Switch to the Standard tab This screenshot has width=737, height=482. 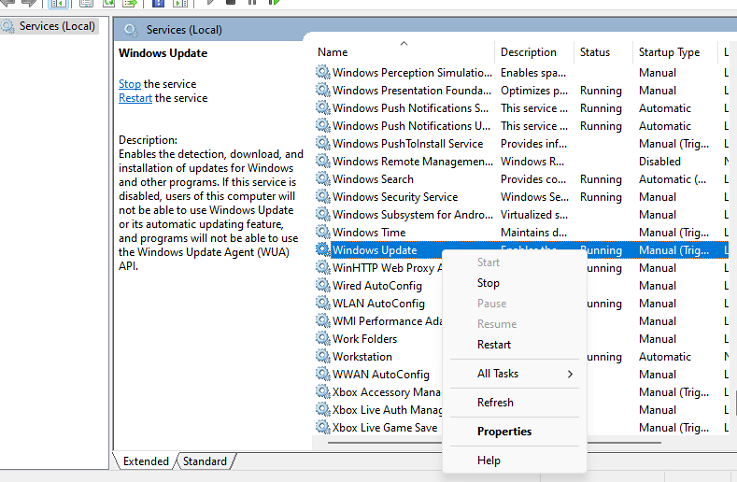coord(205,461)
